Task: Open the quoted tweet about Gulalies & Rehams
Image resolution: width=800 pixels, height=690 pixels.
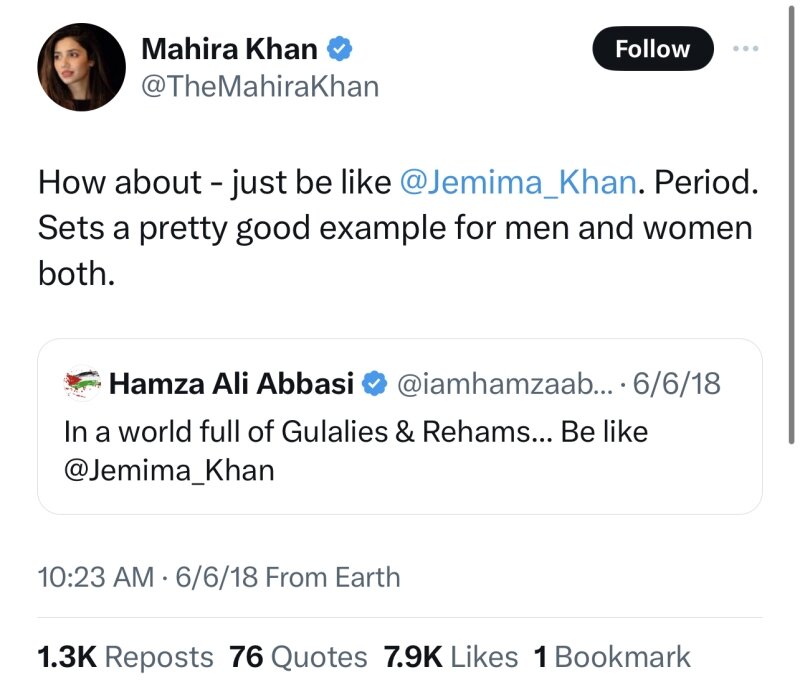Action: click(400, 450)
